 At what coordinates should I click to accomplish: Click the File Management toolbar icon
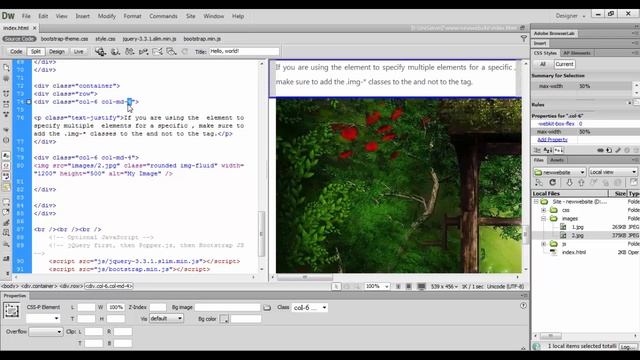129,51
